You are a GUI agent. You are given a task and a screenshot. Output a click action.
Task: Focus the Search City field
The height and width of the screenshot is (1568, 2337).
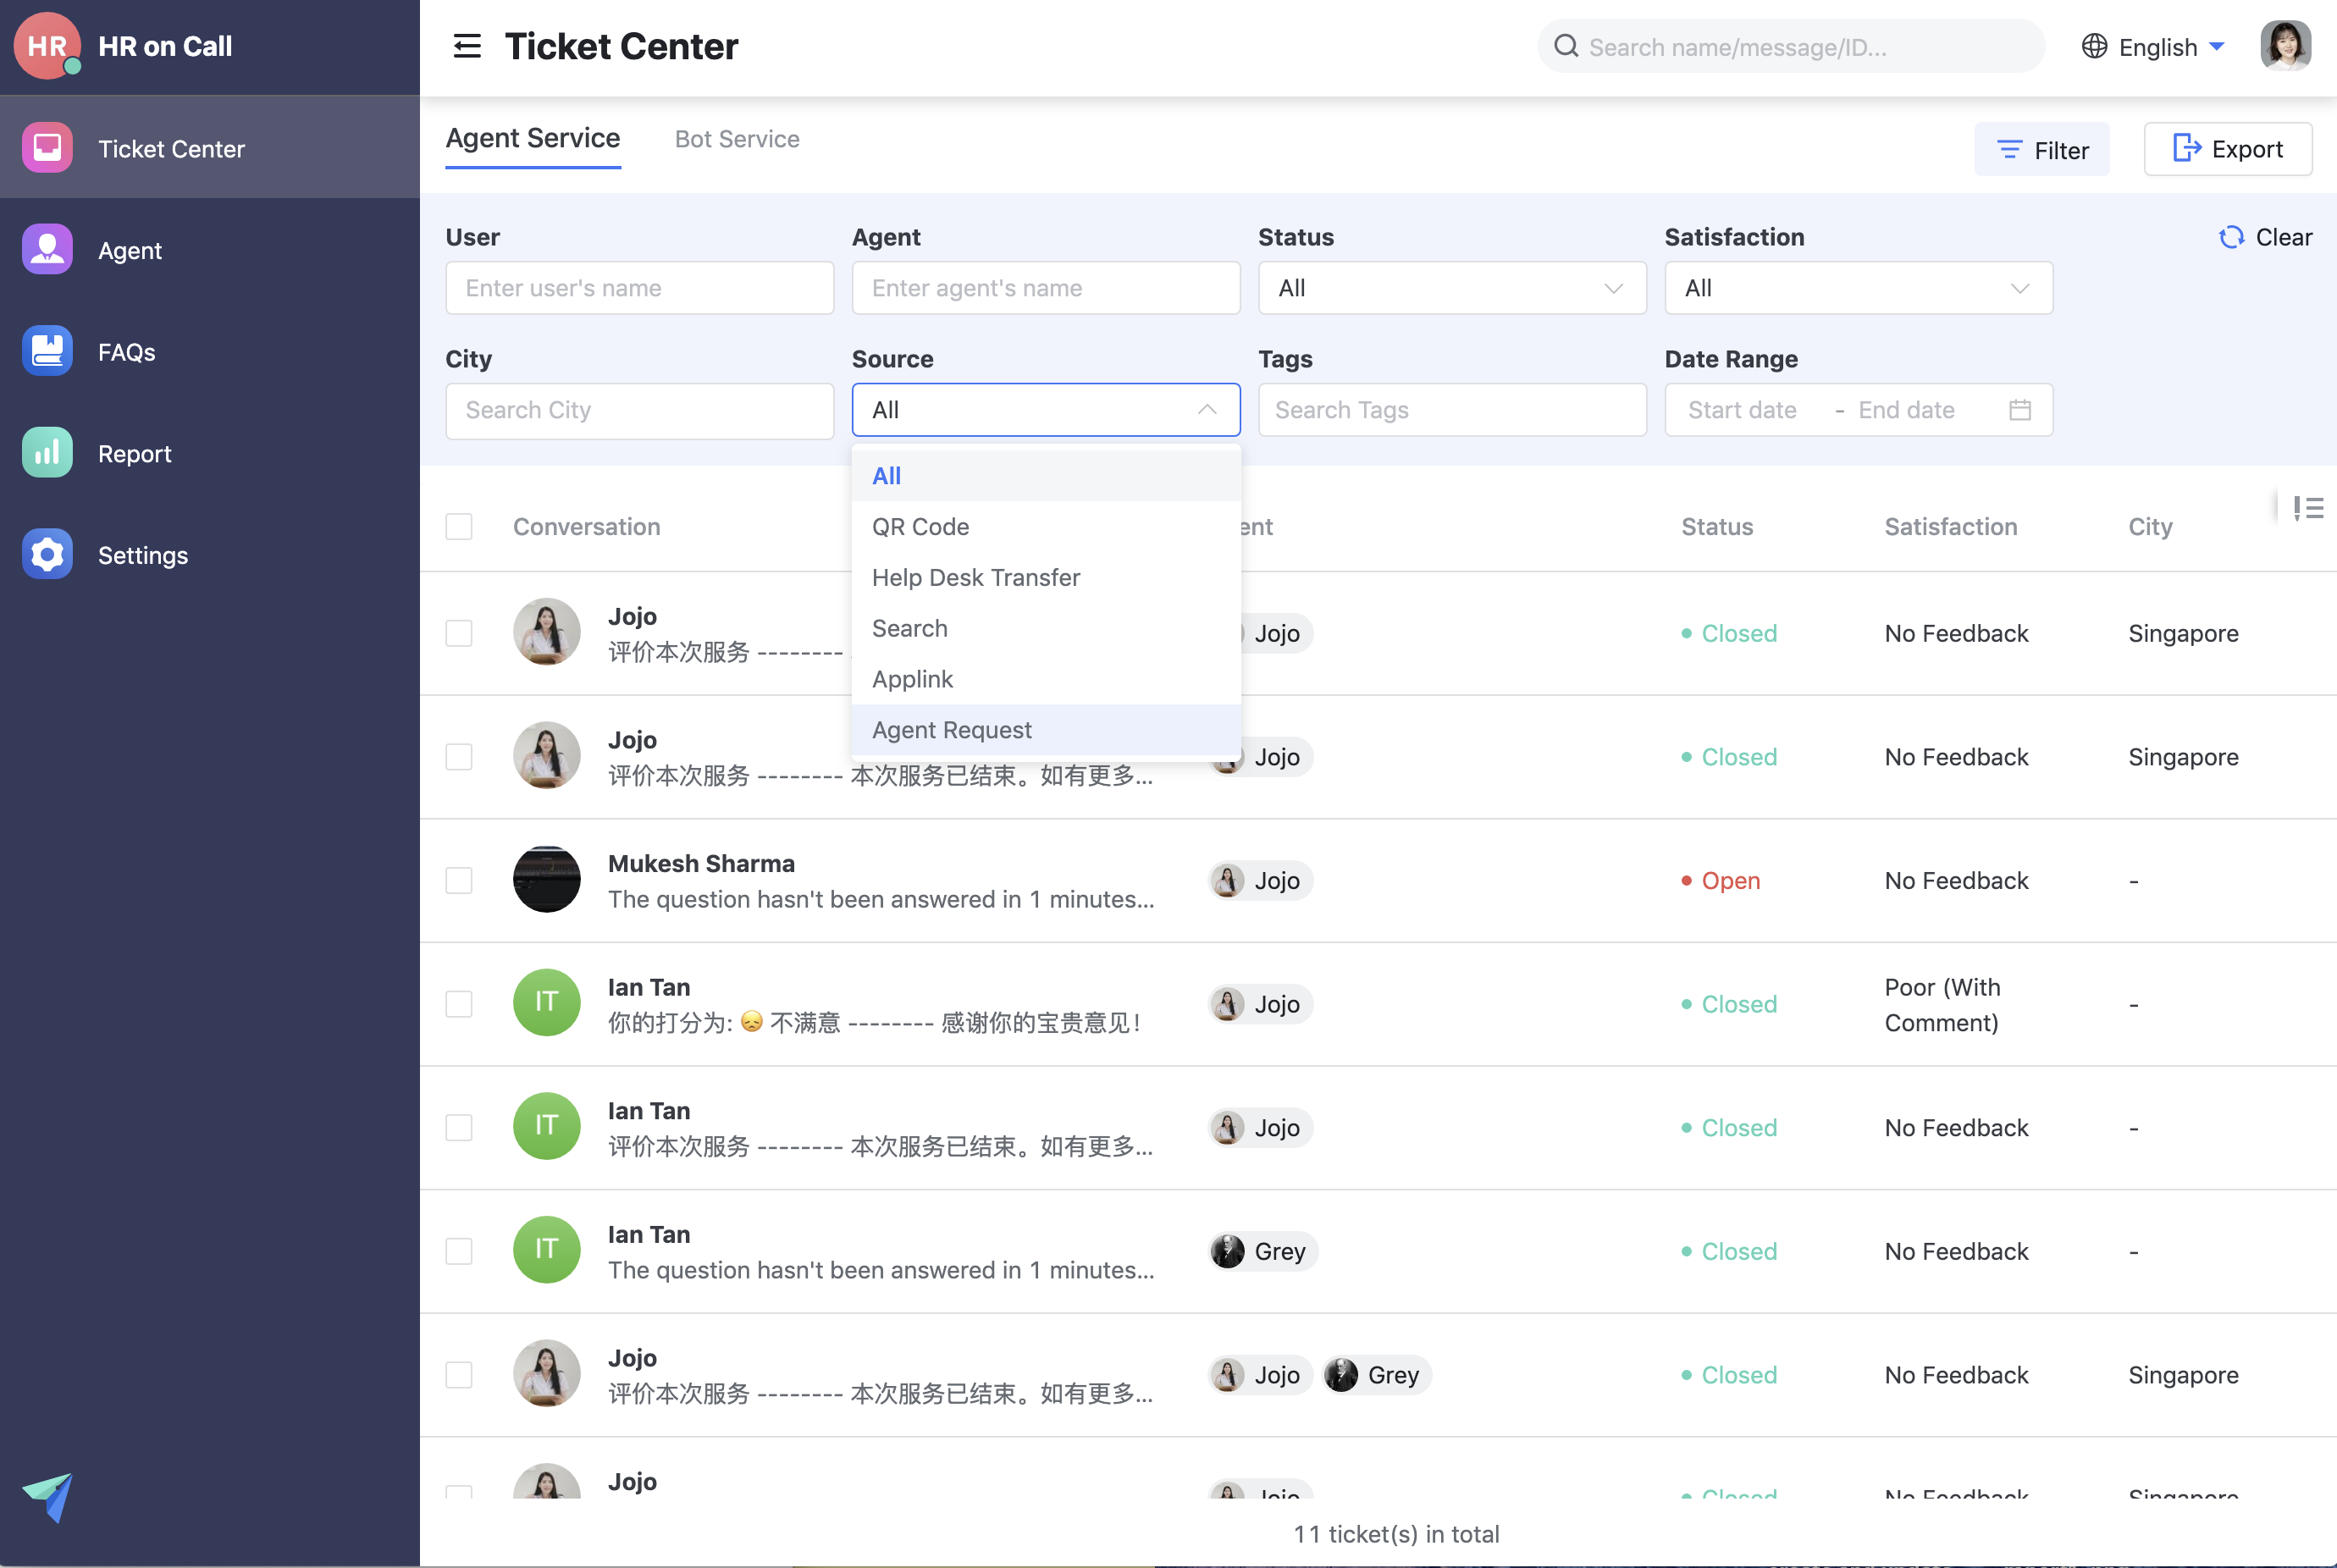tap(640, 410)
